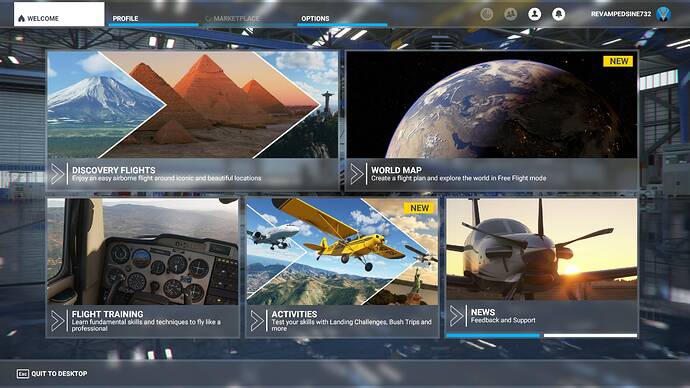Open the yellow plane Activities thumbnail
Image resolution: width=690 pixels, height=388 pixels.
[x=342, y=252]
